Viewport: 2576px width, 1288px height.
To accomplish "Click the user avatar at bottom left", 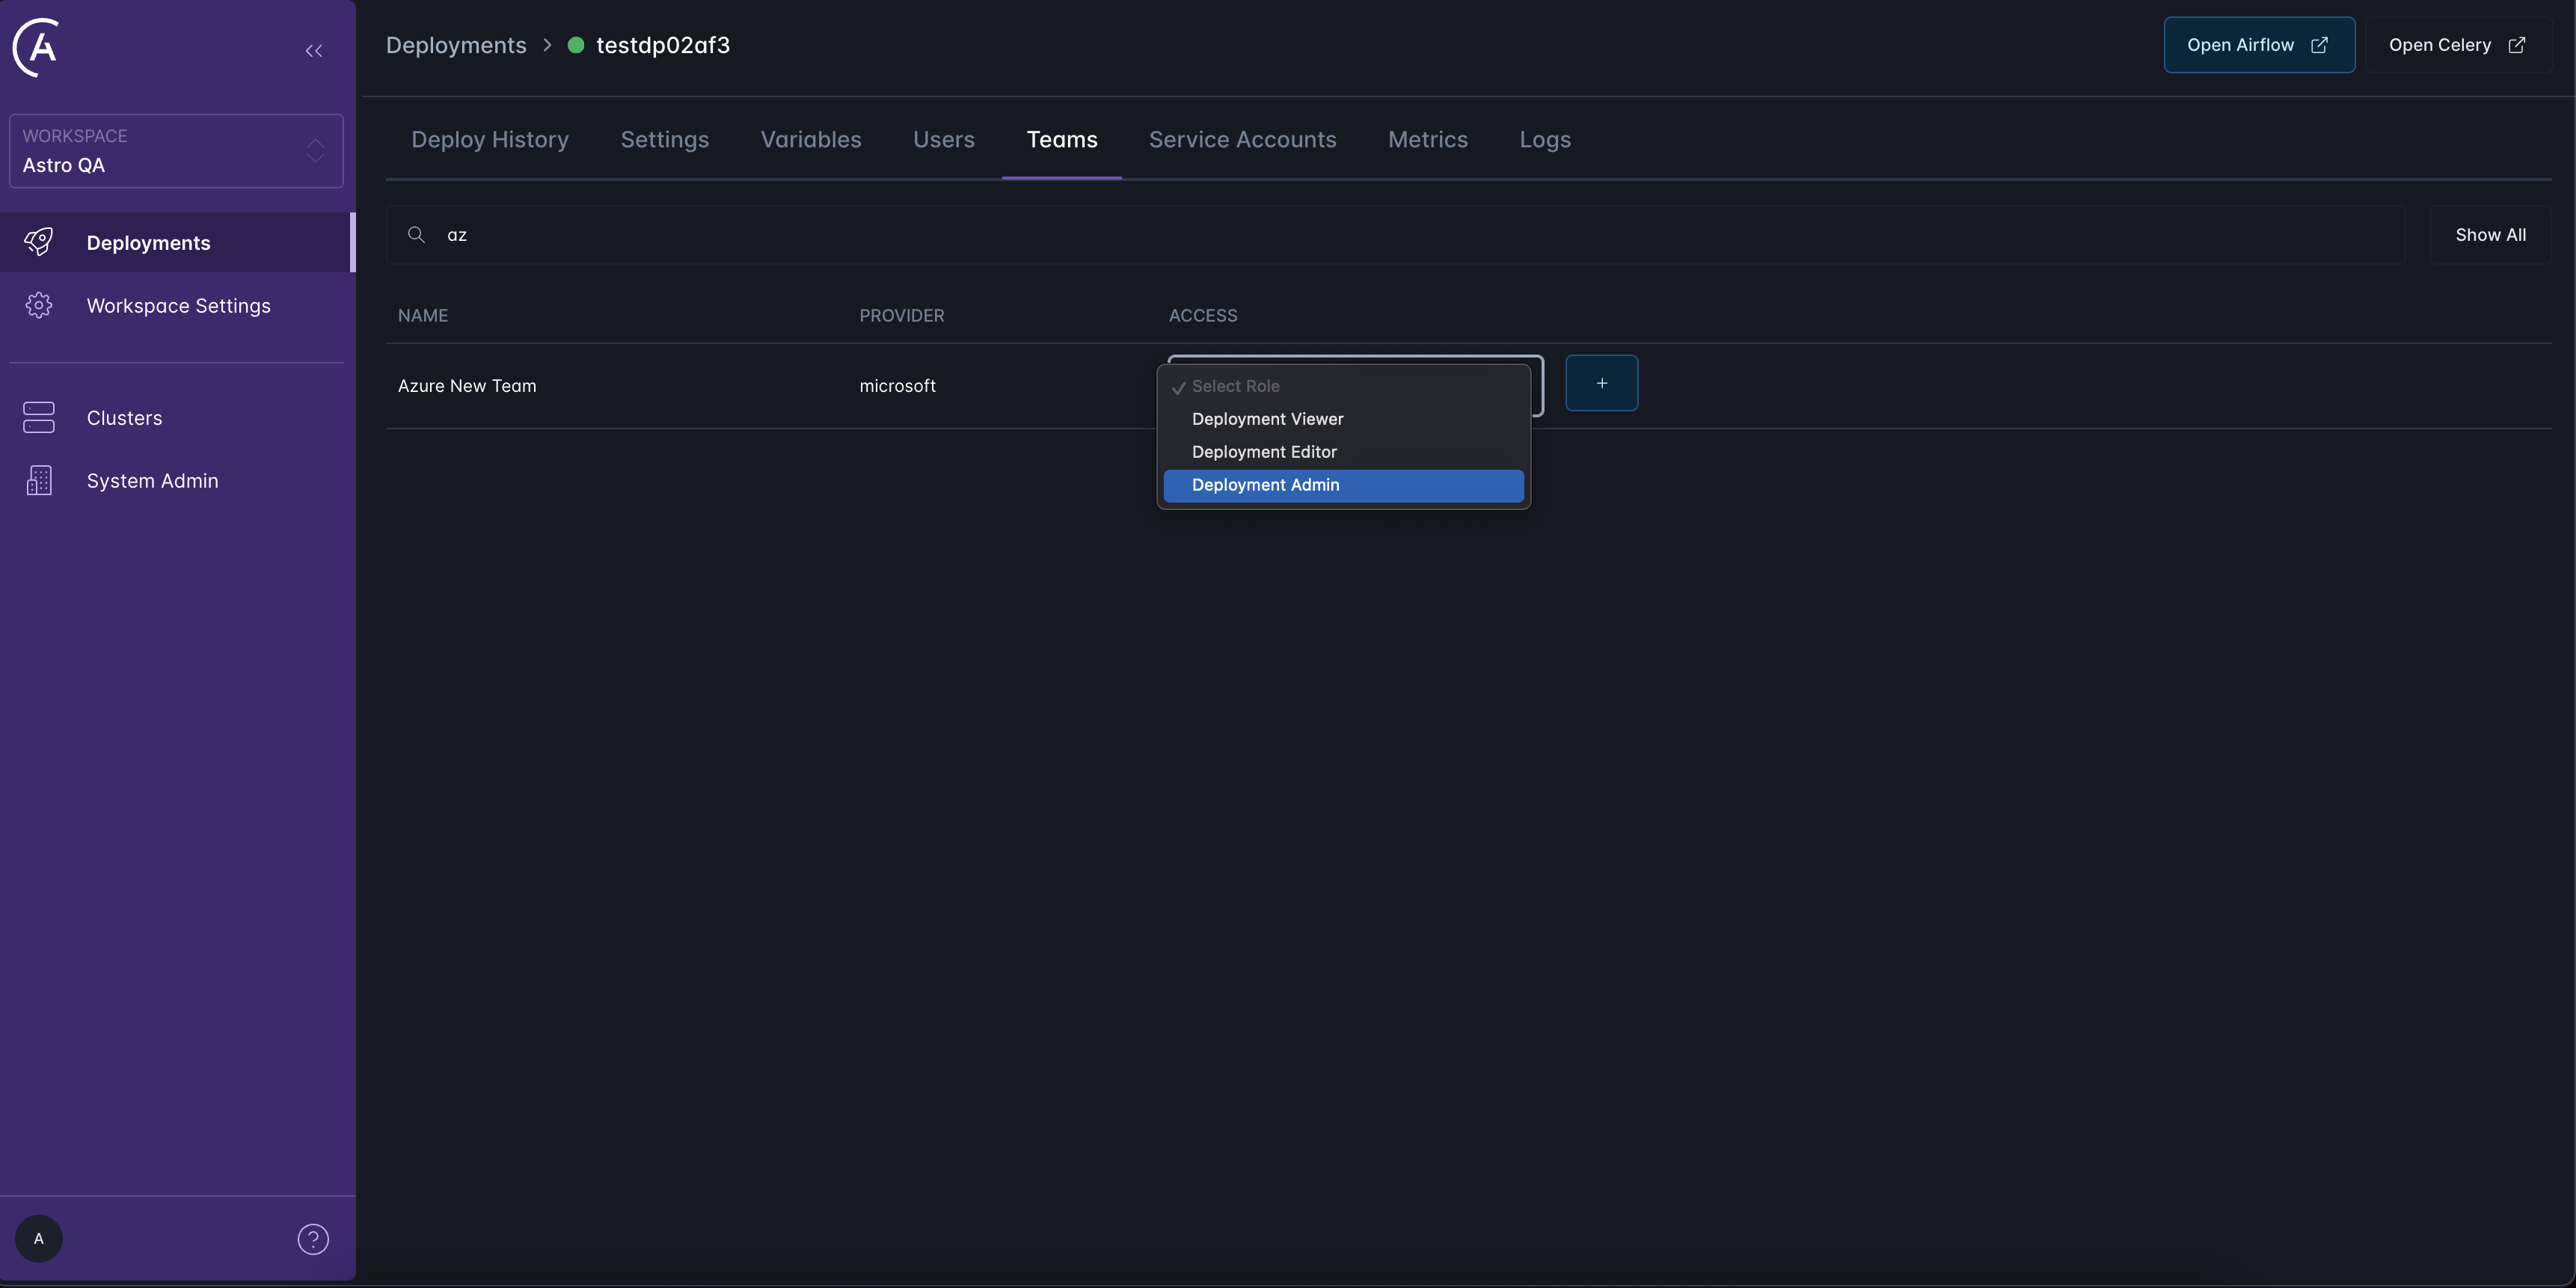I will [39, 1239].
